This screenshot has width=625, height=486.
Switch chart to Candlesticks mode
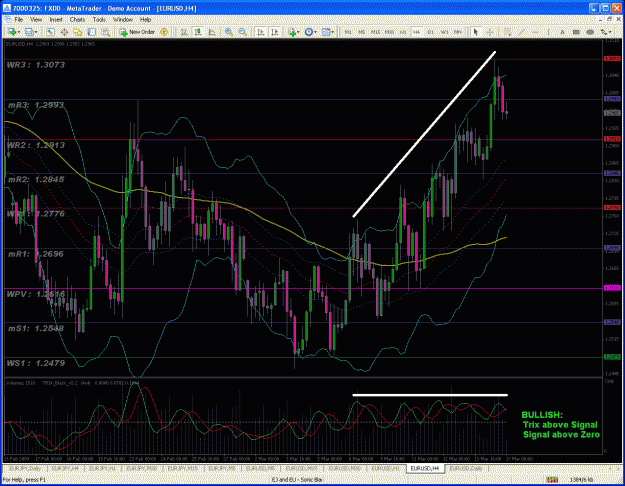[198, 32]
